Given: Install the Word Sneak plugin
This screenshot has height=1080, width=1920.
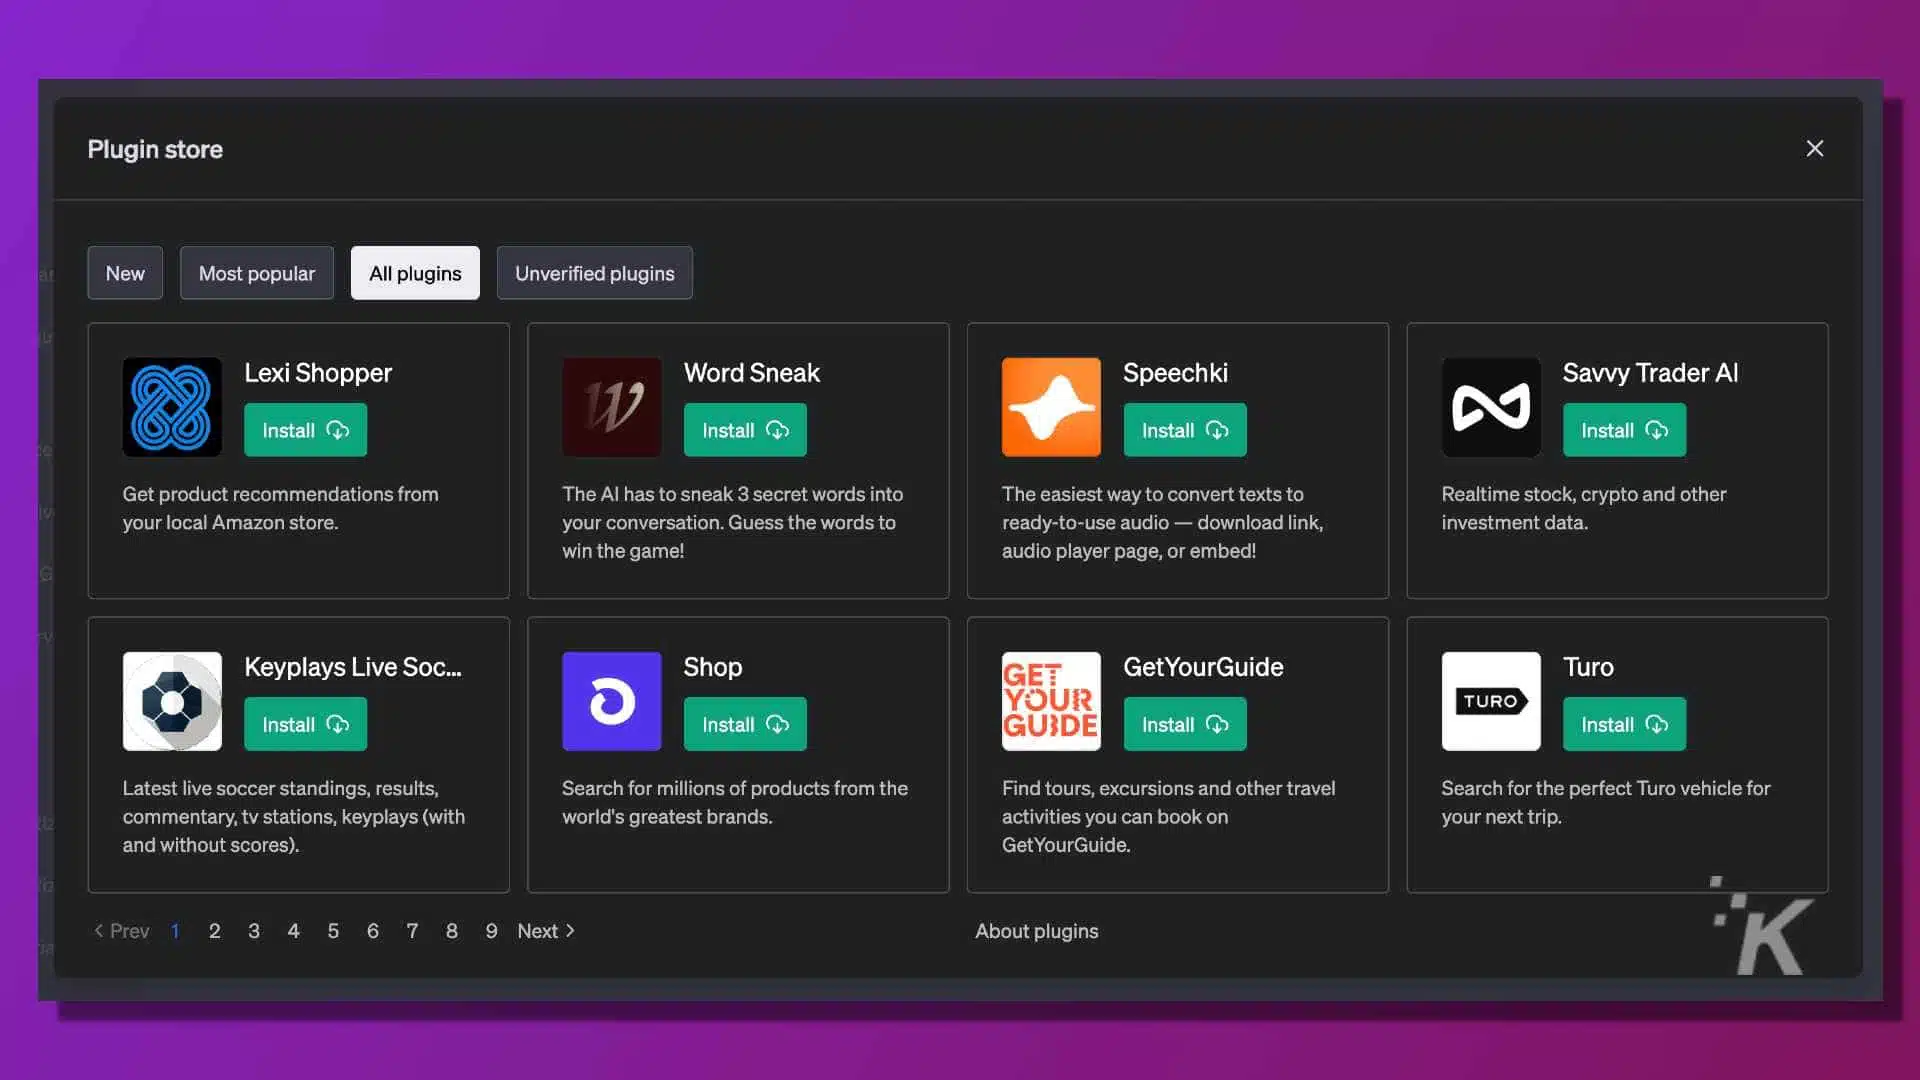Looking at the screenshot, I should coord(744,430).
